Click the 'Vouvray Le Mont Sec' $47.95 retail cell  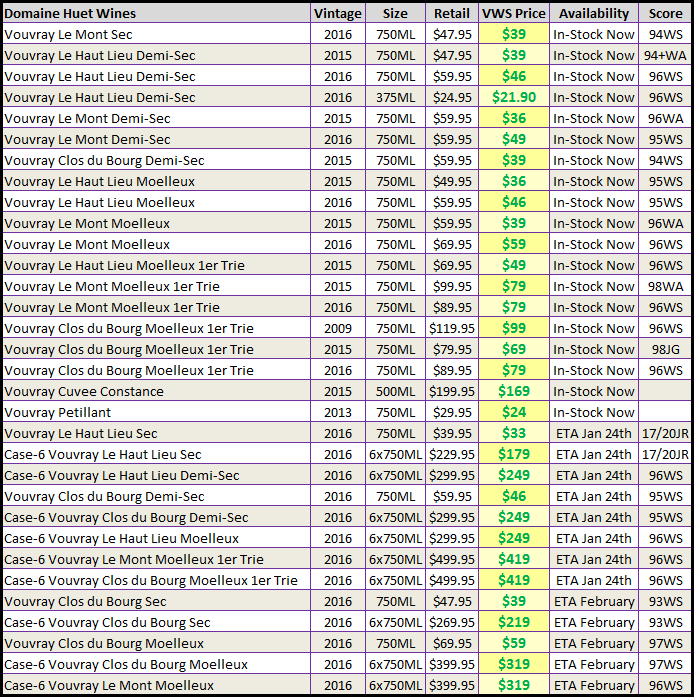pos(452,34)
